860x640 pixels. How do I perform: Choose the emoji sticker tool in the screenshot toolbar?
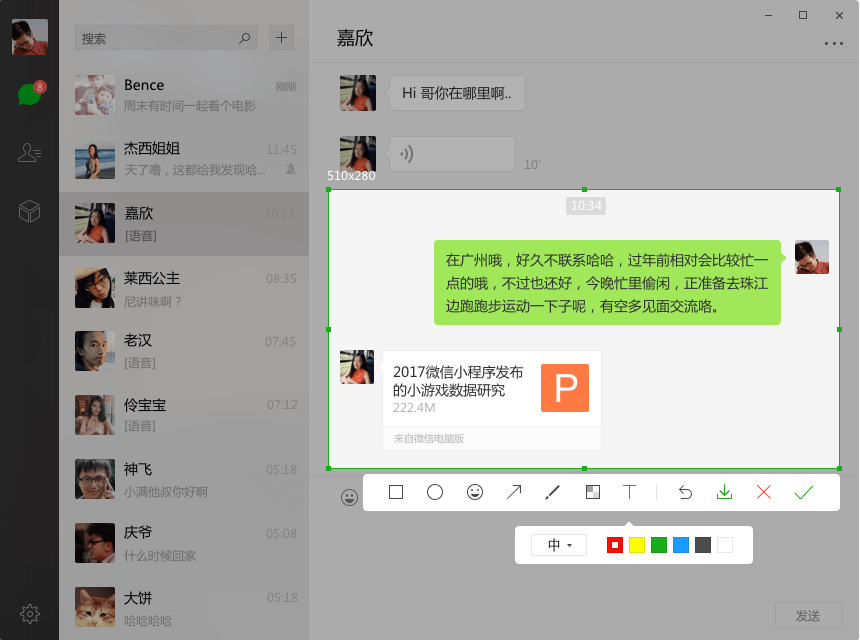tap(475, 492)
